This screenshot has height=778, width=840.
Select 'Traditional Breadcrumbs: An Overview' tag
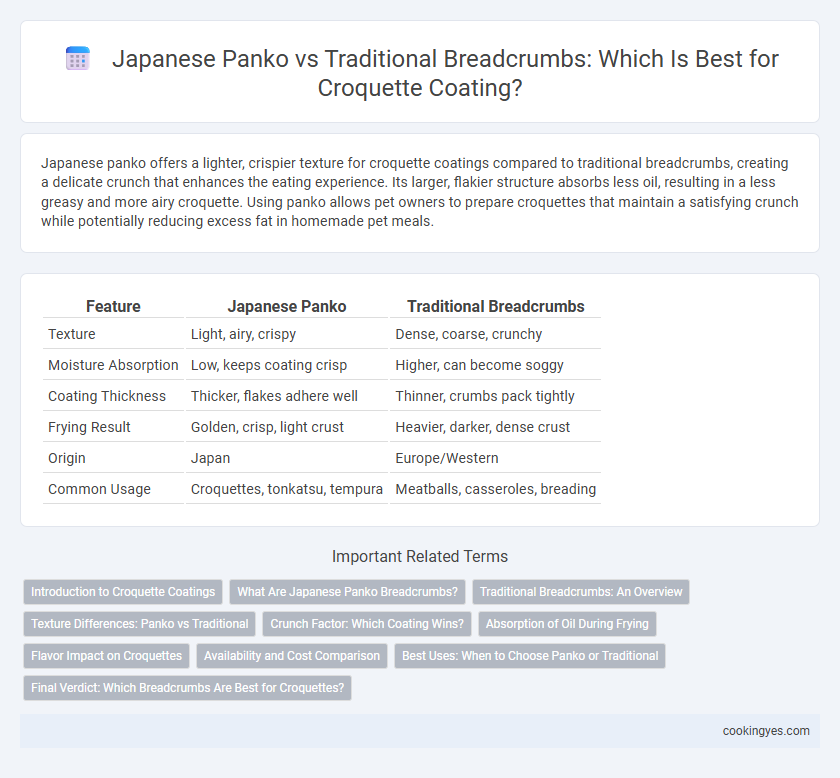581,592
